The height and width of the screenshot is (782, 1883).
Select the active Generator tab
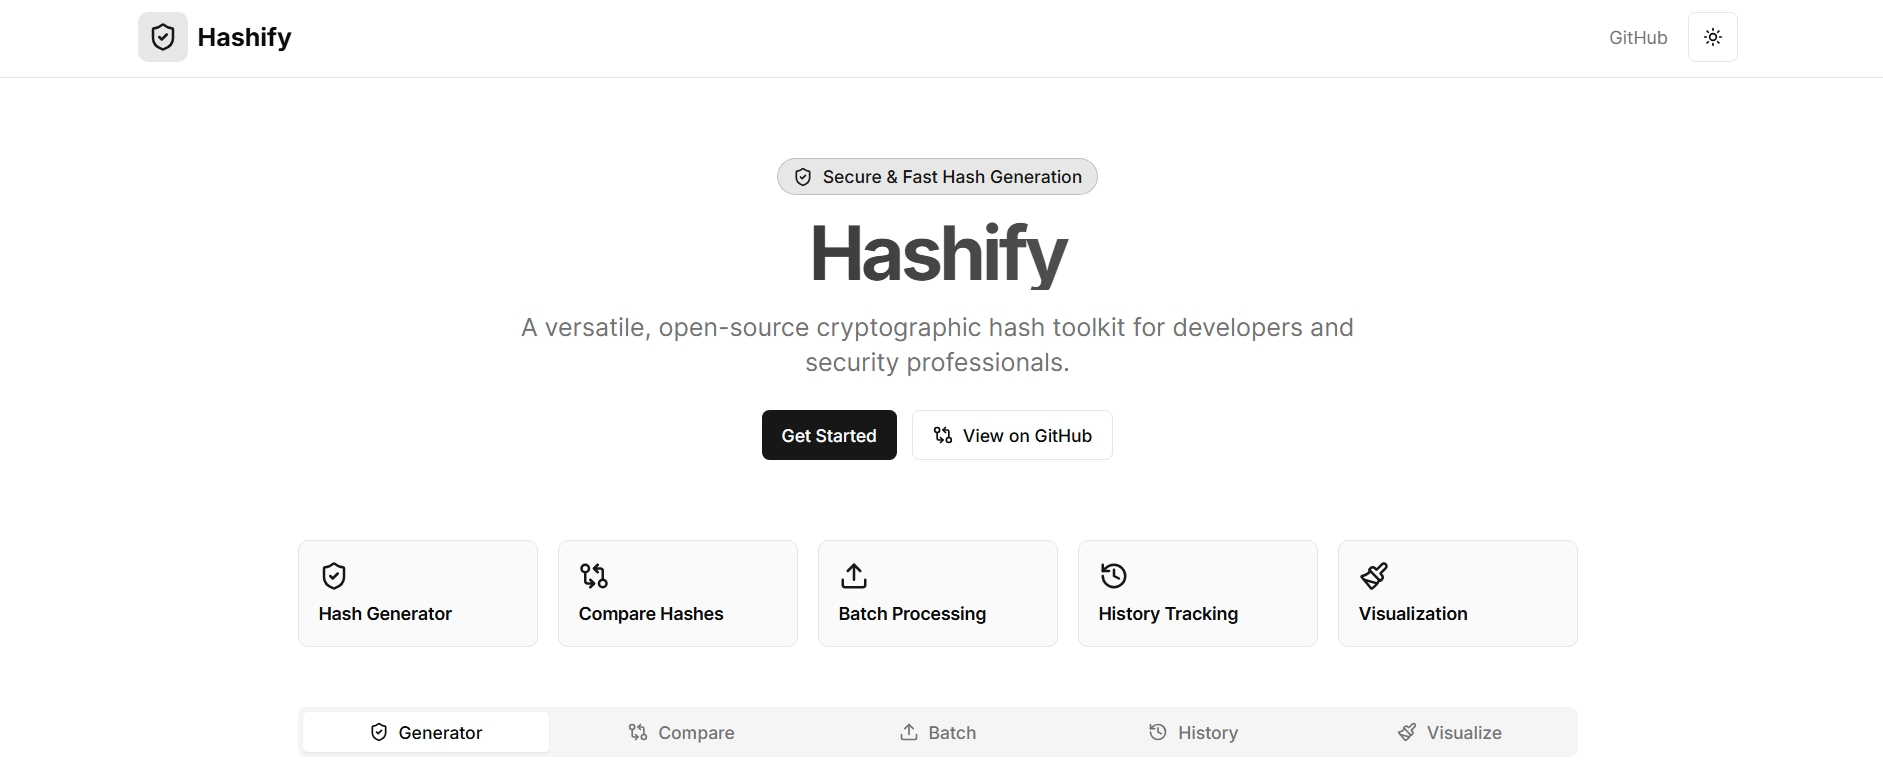425,732
